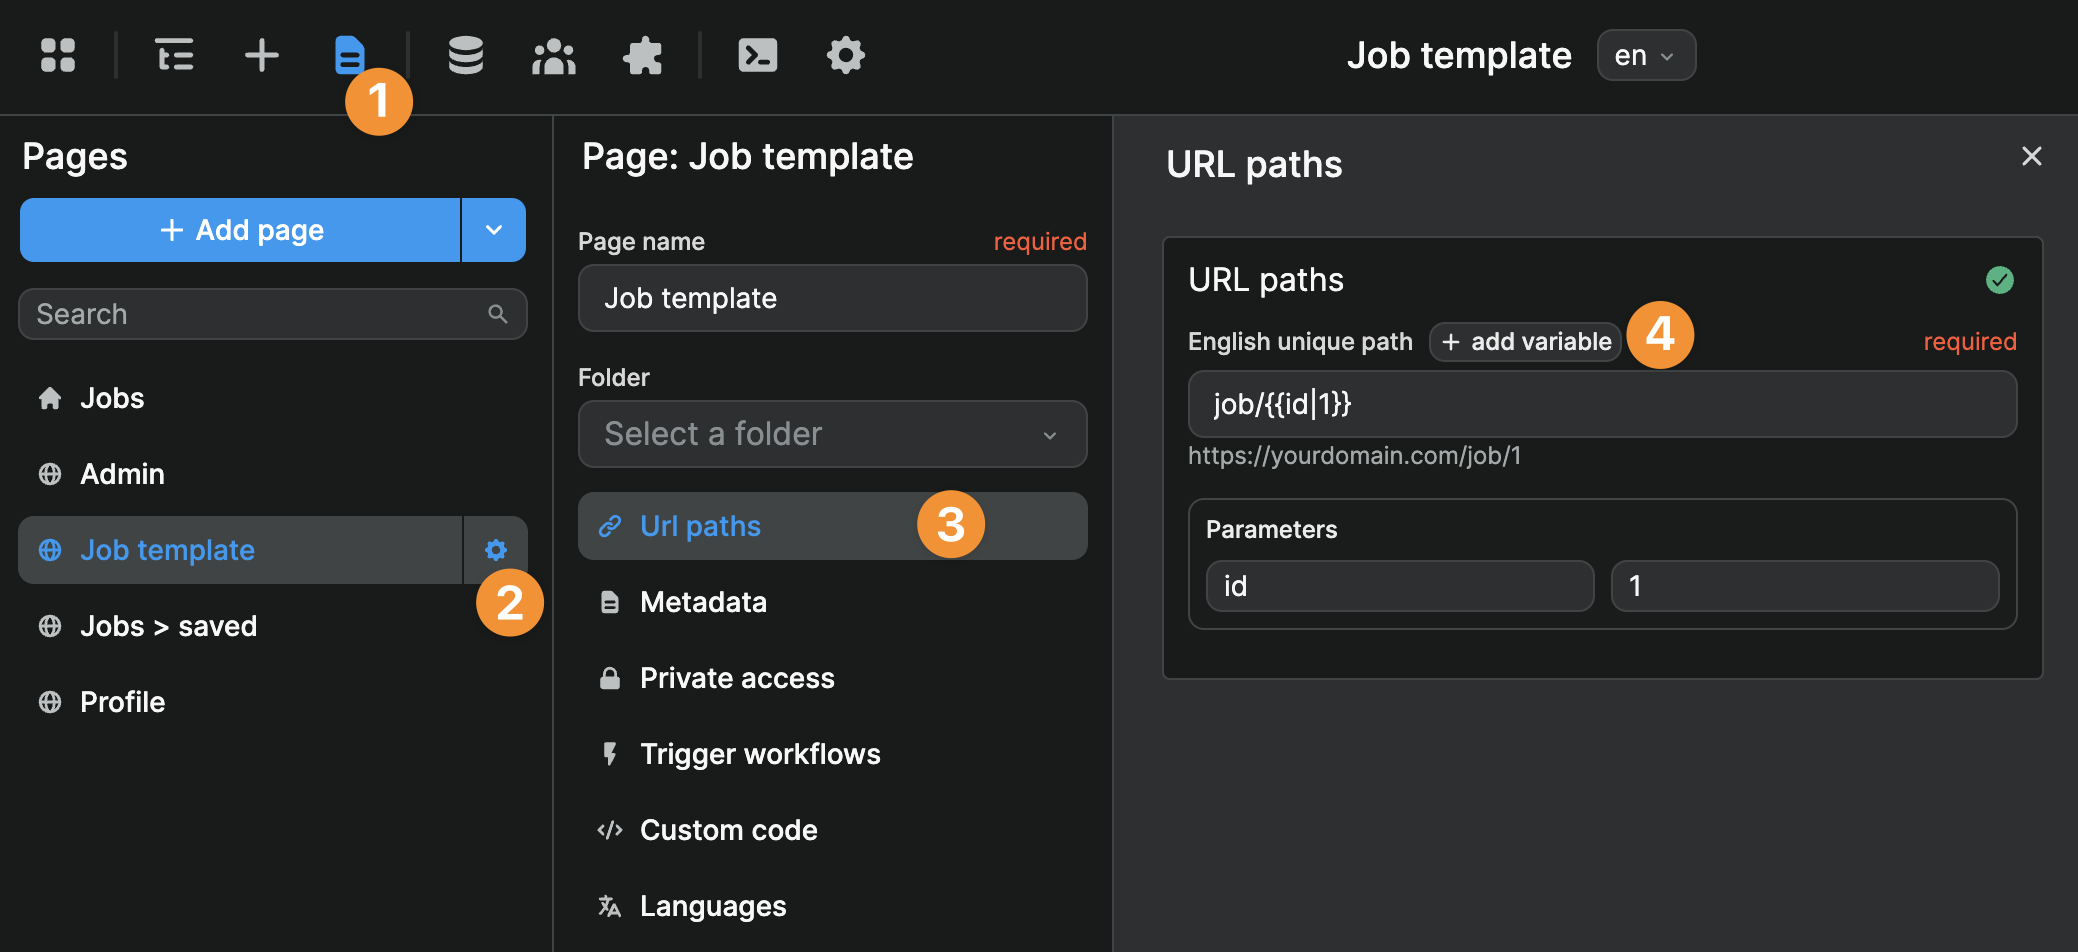Open the page outline view
Image resolution: width=2078 pixels, height=952 pixels.
[x=173, y=55]
